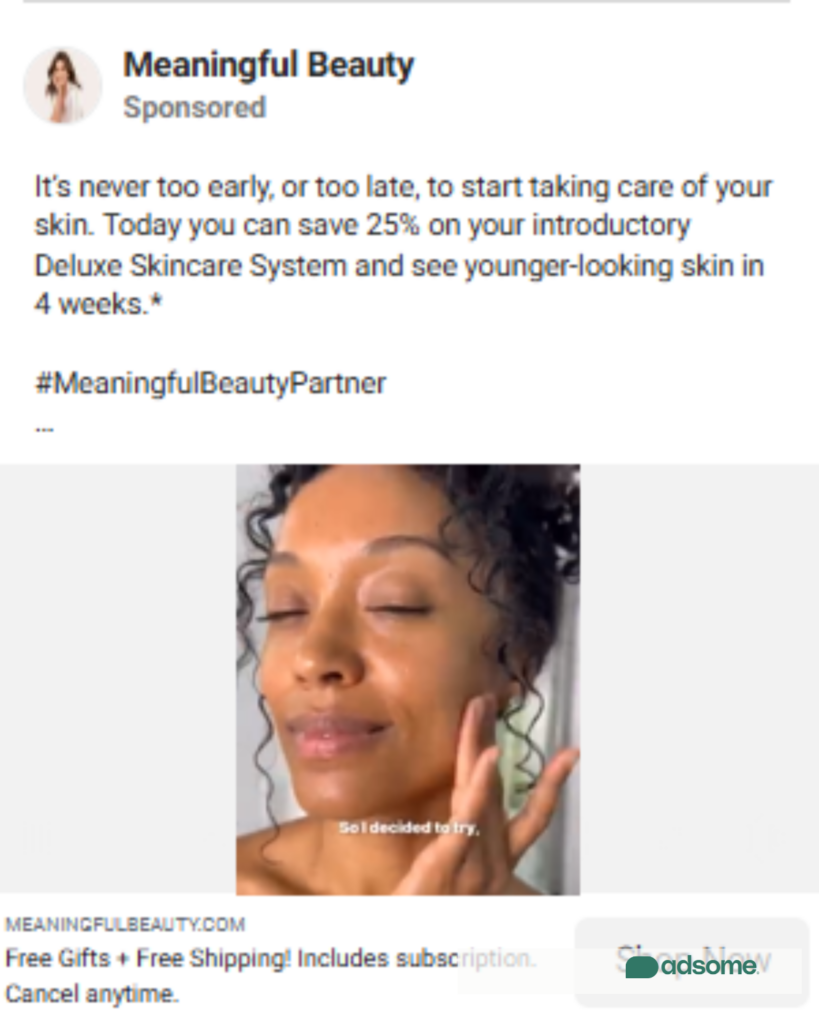The image size is (819, 1024).
Task: Click the green adsome pill logo icon
Action: coord(641,967)
